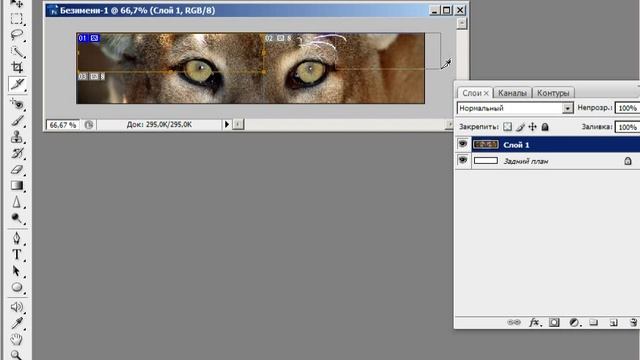Click the padlock on Задний план layer
Screen dimensions: 640x360
click(628, 161)
